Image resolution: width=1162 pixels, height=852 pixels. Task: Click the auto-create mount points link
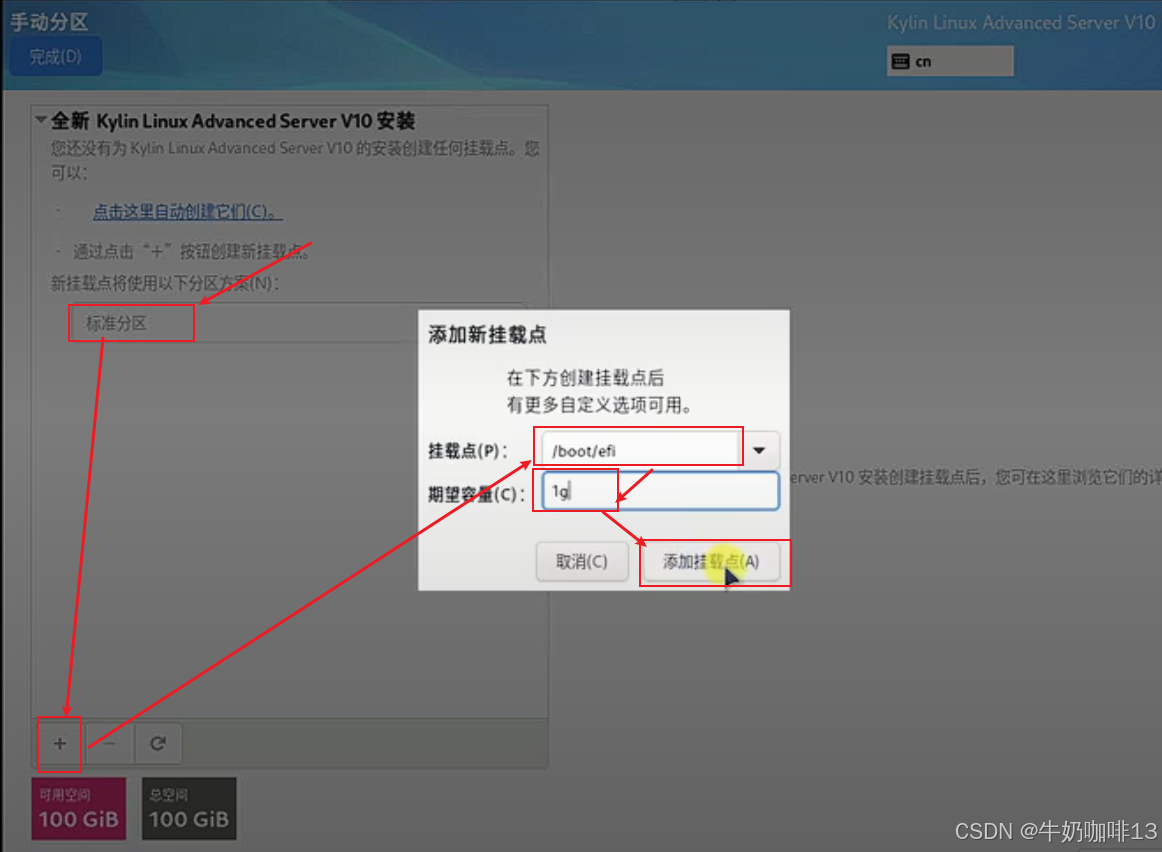187,212
